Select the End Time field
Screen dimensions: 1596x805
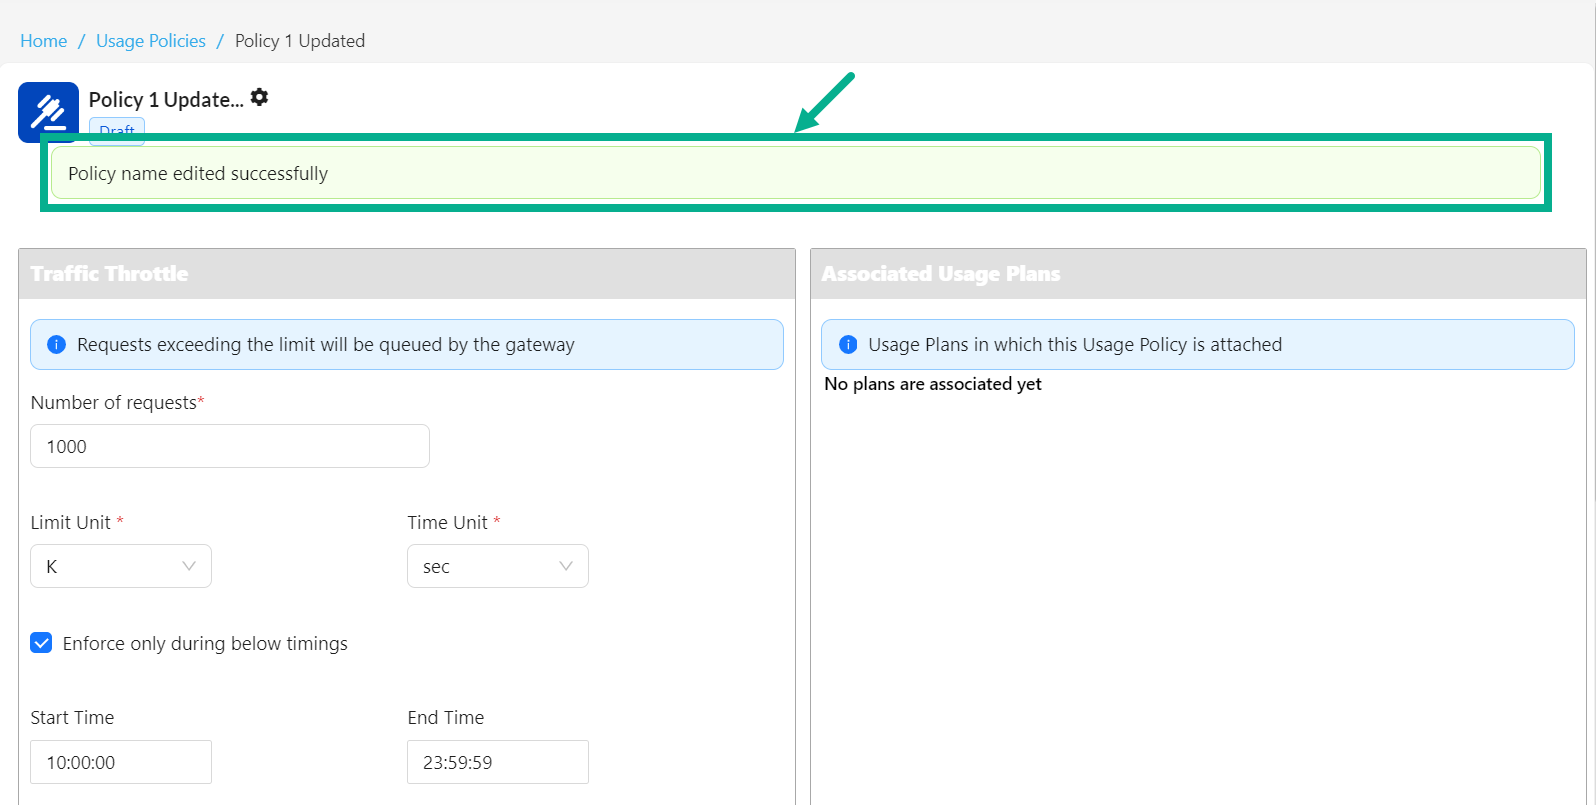pyautogui.click(x=497, y=762)
